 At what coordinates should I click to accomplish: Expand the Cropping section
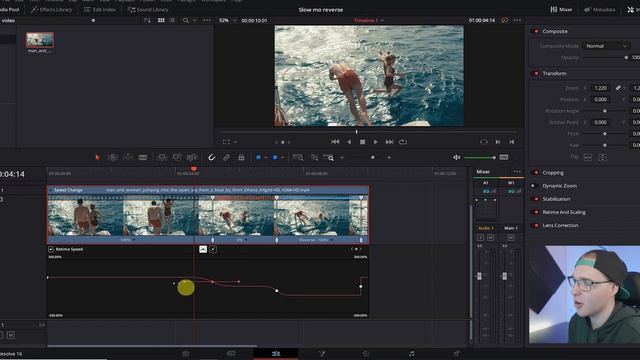pyautogui.click(x=553, y=173)
